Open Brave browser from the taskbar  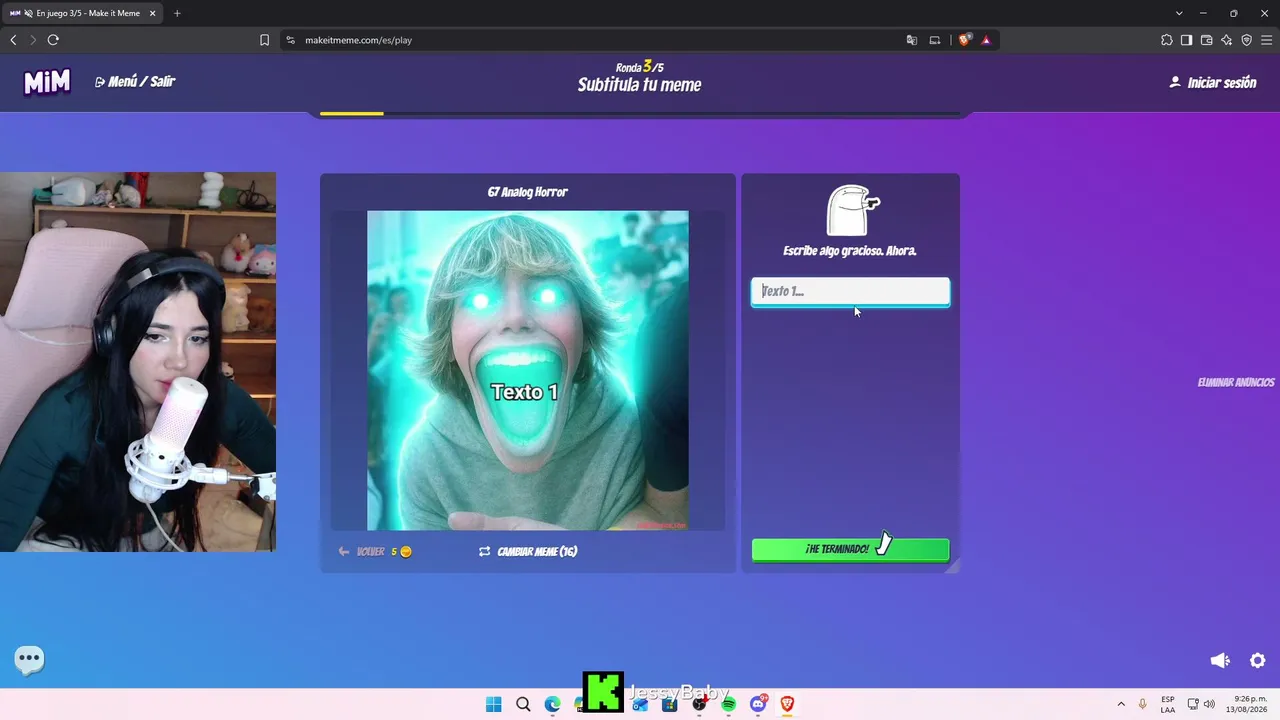787,704
